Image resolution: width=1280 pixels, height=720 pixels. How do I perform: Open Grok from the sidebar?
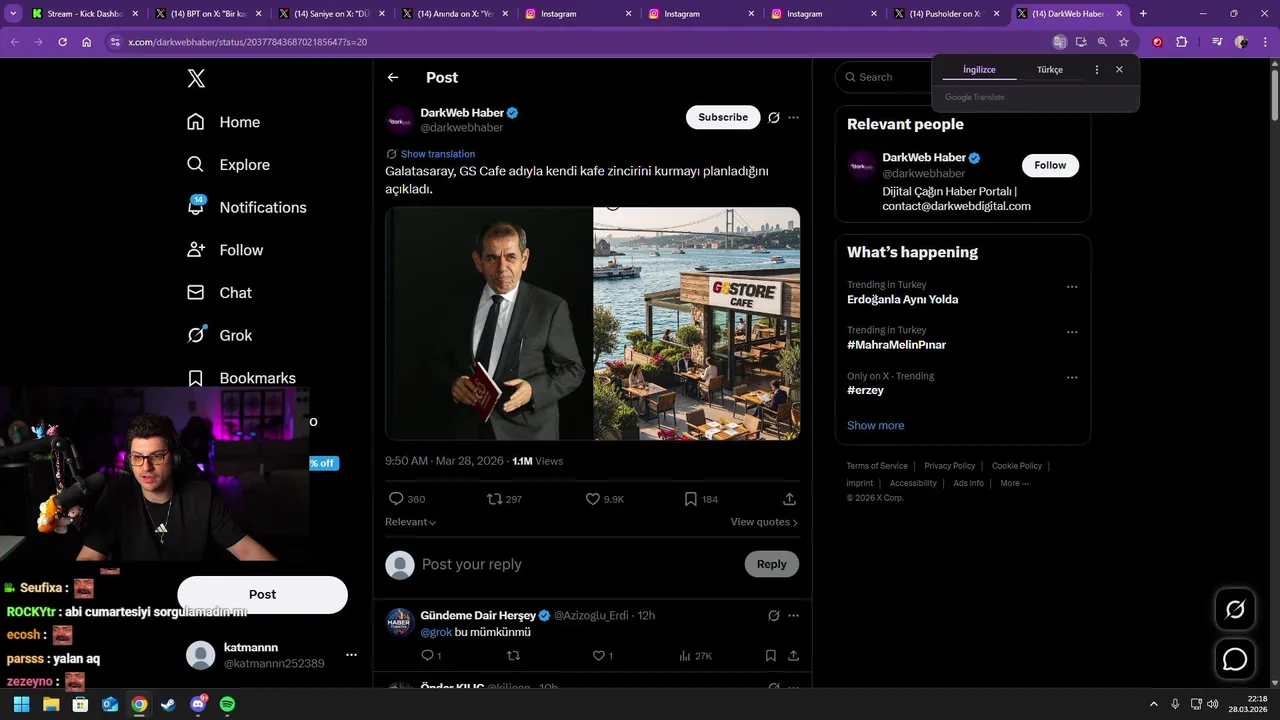[x=196, y=335]
